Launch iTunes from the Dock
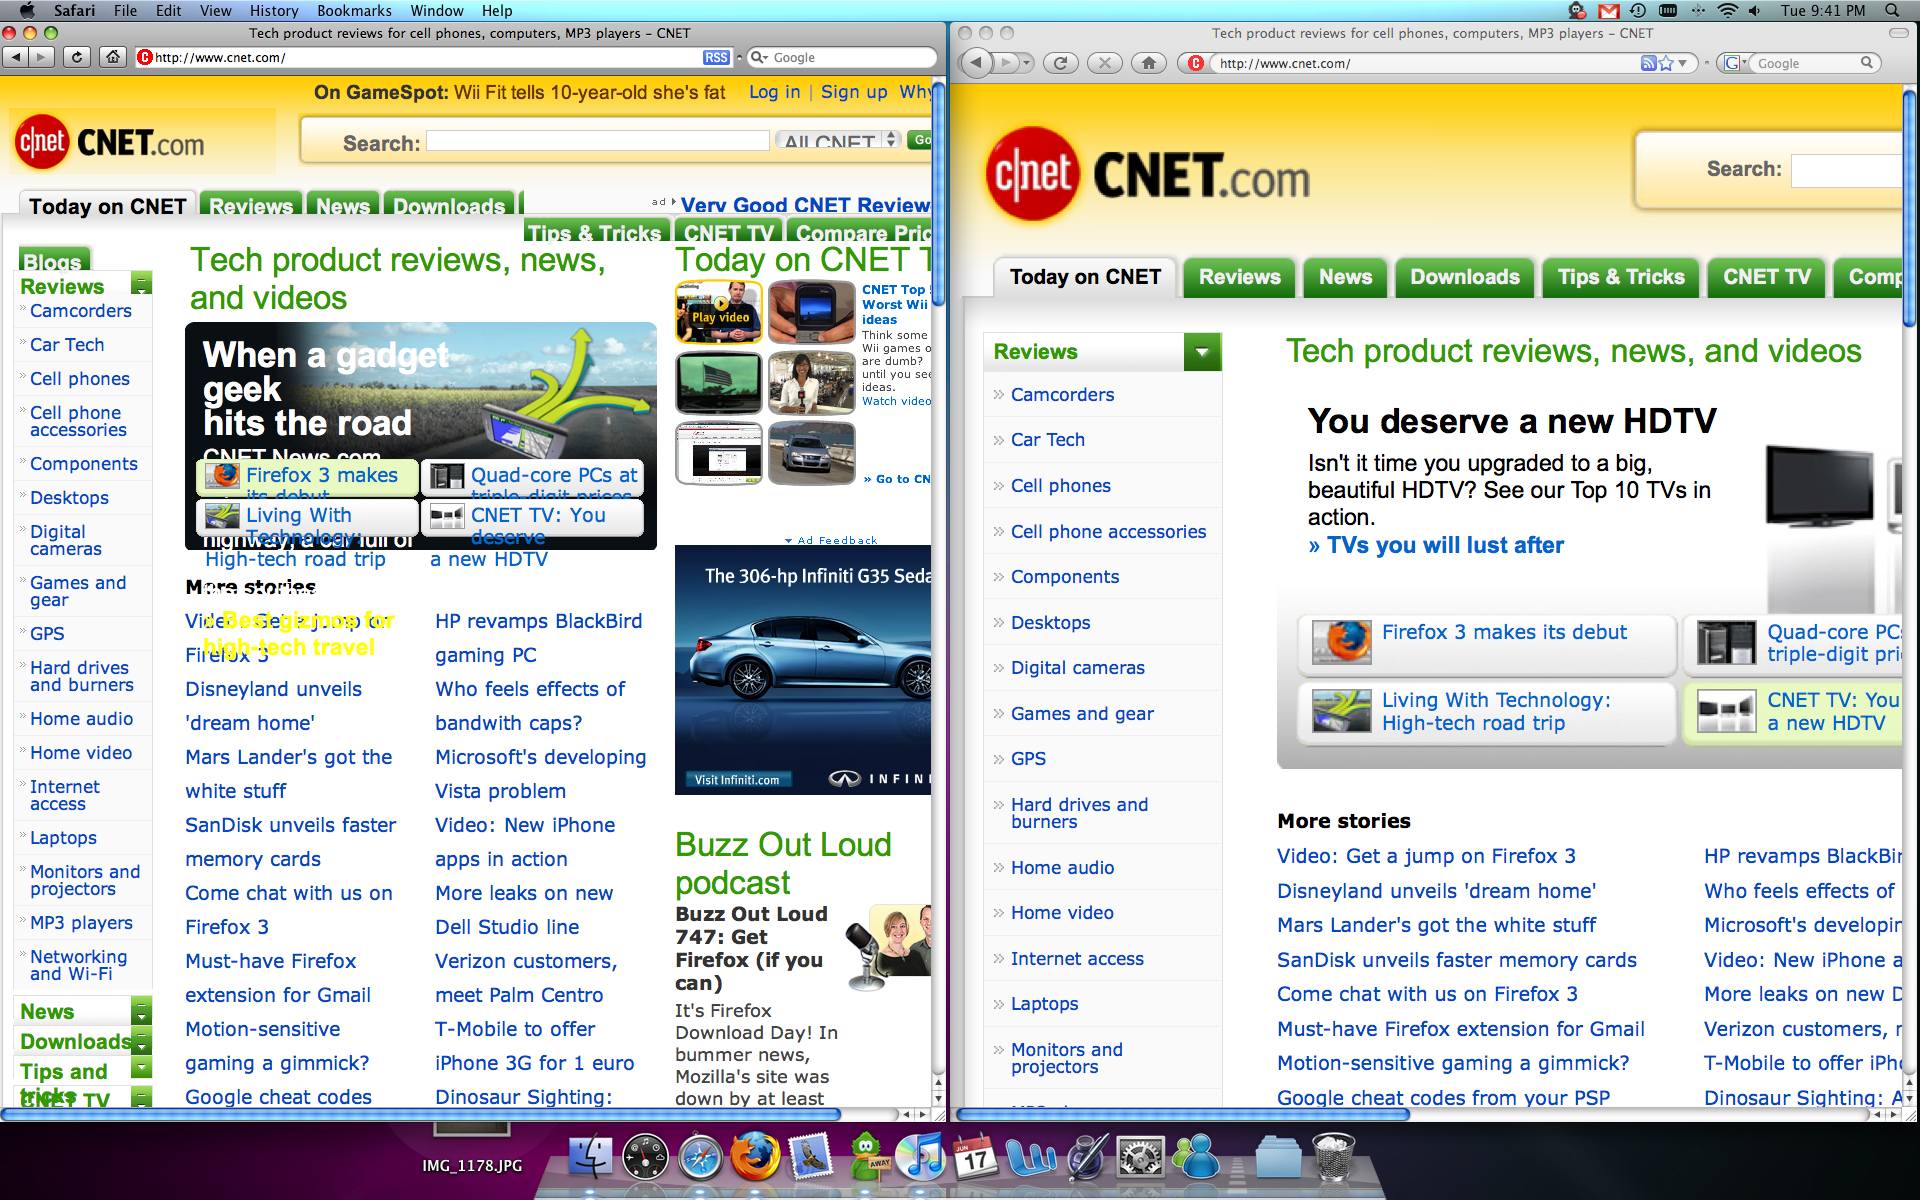 pyautogui.click(x=921, y=1158)
